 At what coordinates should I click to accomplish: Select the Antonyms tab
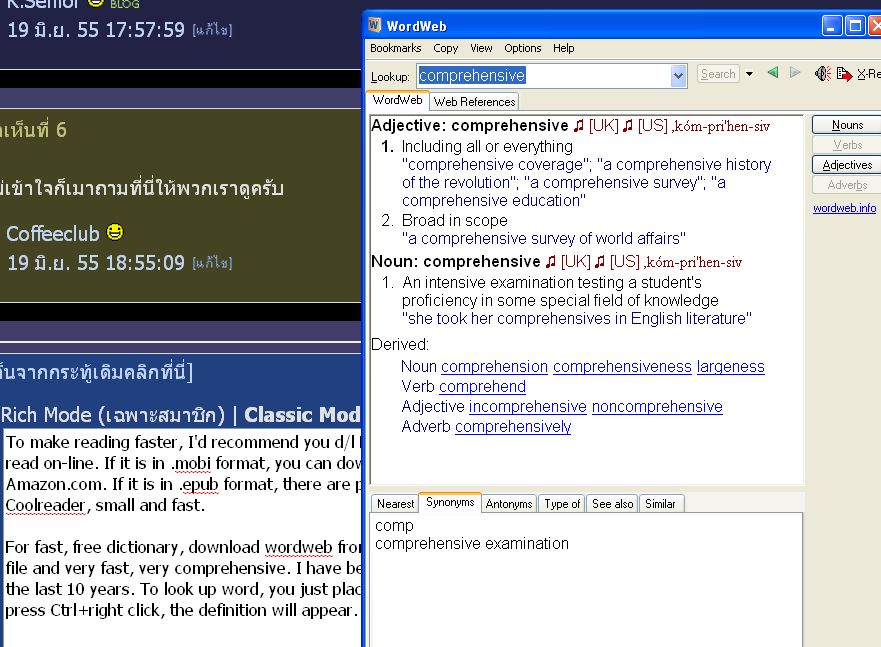508,504
